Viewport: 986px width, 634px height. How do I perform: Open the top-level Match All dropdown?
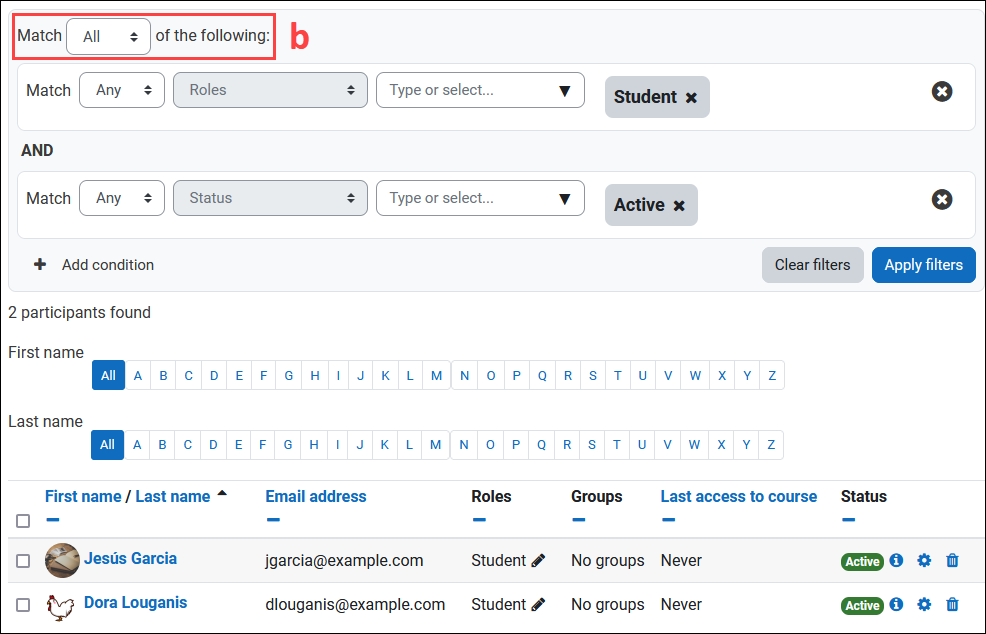108,36
